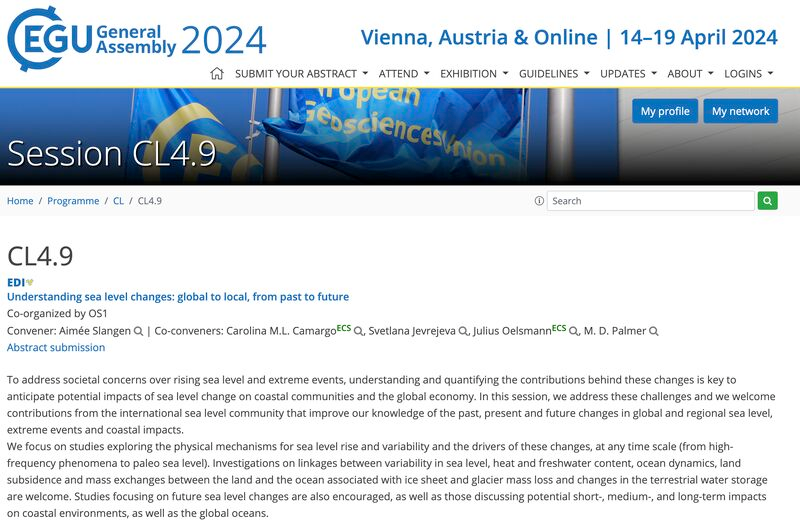Click the text Co-organized by OS1
This screenshot has width=800, height=528.
click(57, 314)
